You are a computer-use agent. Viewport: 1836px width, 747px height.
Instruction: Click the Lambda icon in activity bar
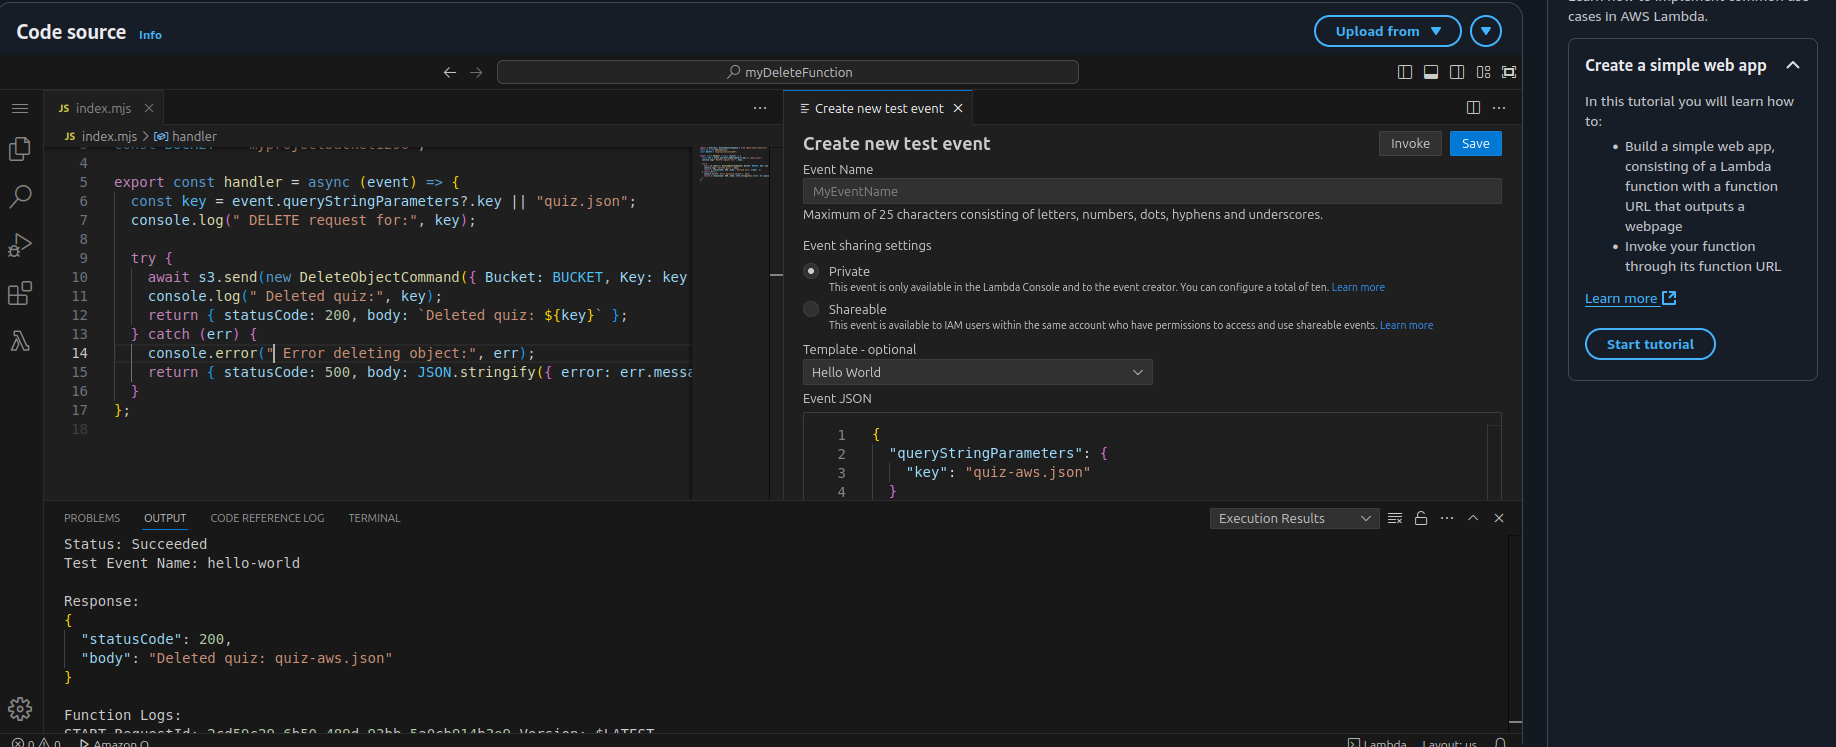click(20, 341)
